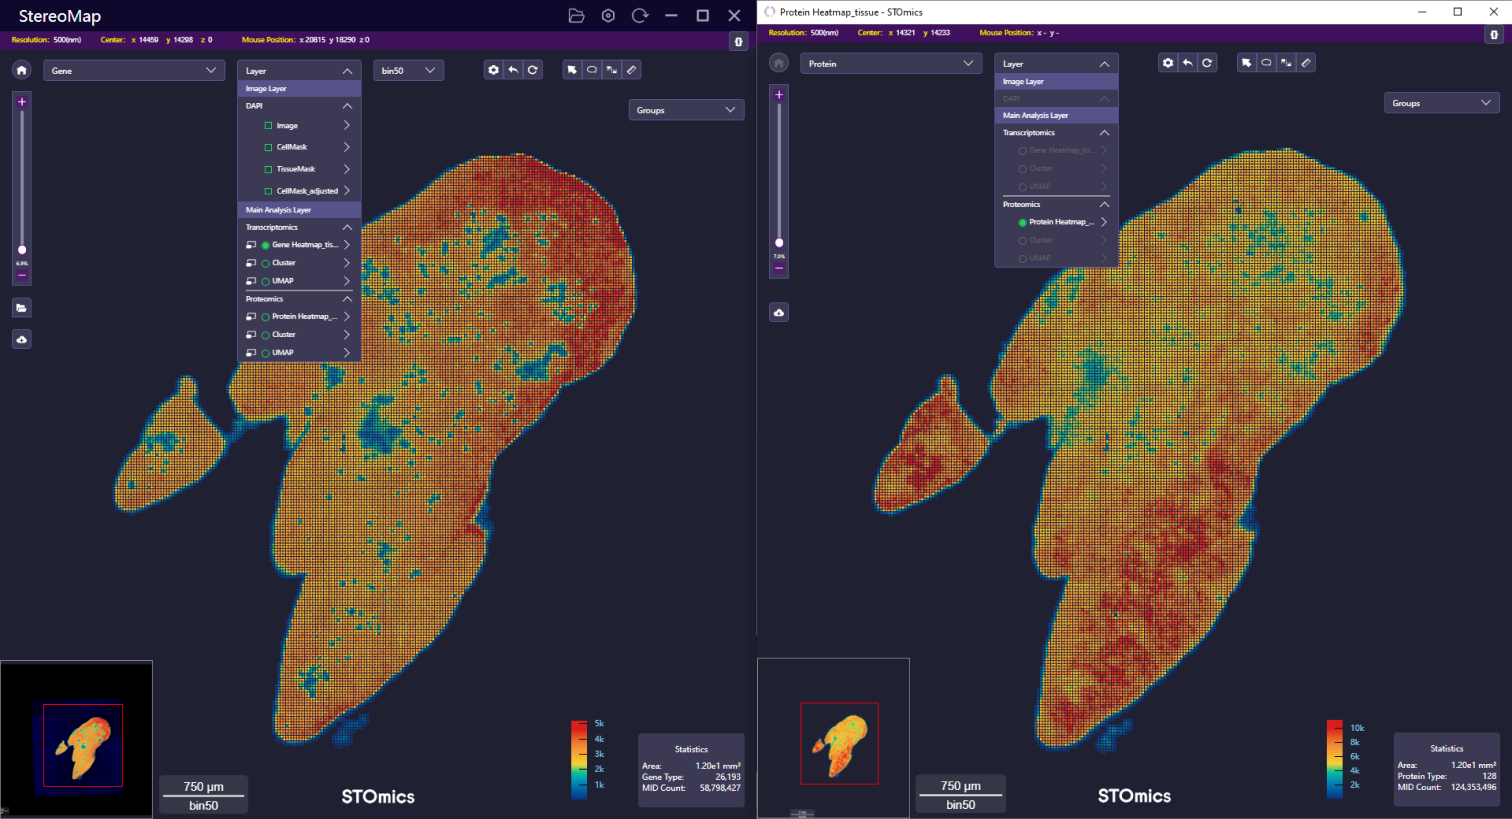Click the open folder icon in the StereoMap title bar
The height and width of the screenshot is (819, 1512).
tap(576, 16)
